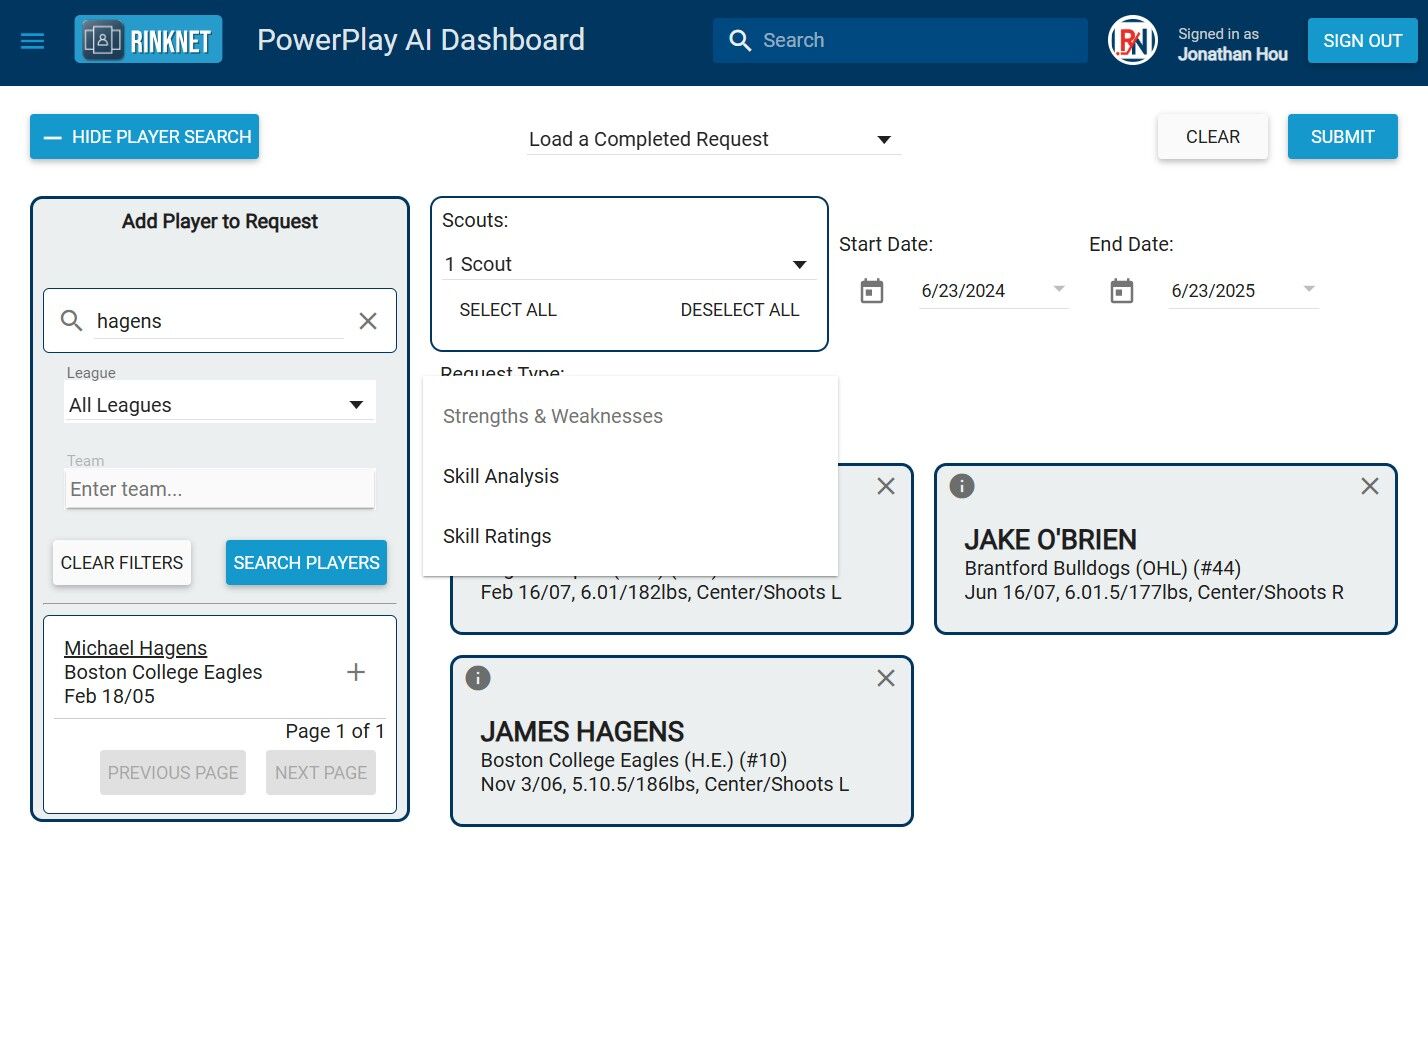Click Hide Player Search button
Viewport: 1428px width, 1043px height.
click(x=144, y=137)
